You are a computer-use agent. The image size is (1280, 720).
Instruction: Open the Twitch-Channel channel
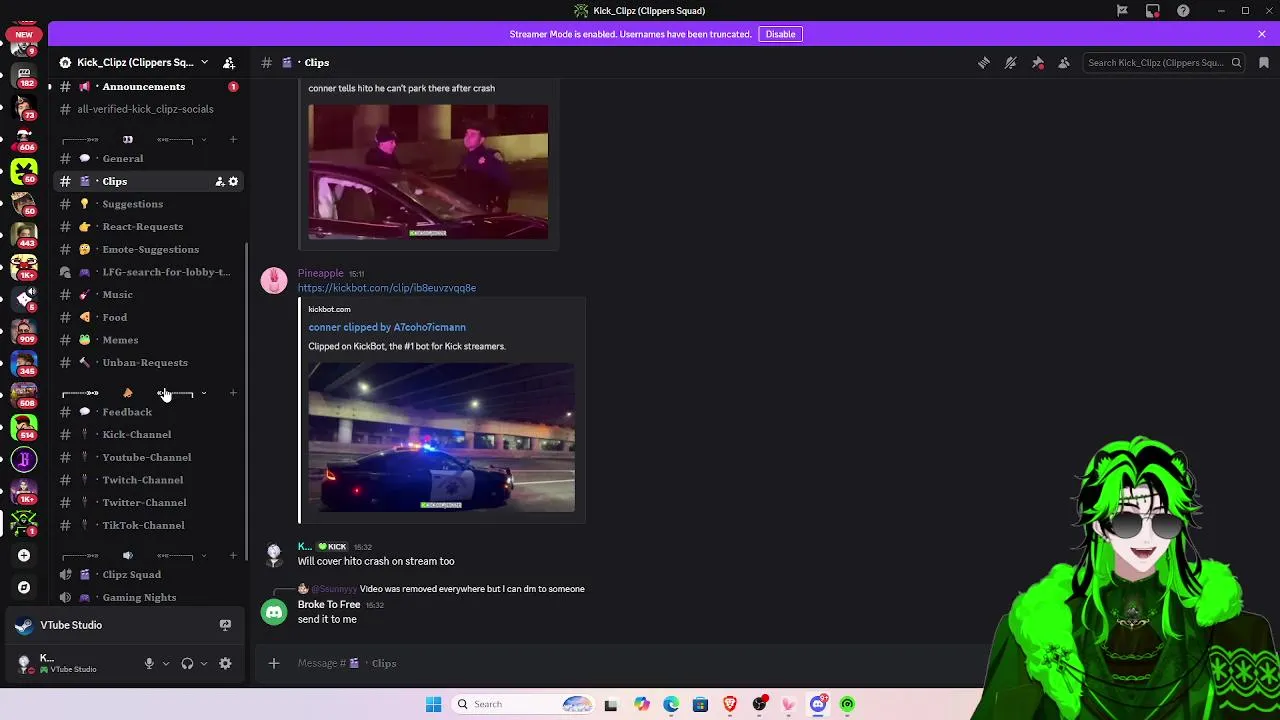tap(147, 480)
